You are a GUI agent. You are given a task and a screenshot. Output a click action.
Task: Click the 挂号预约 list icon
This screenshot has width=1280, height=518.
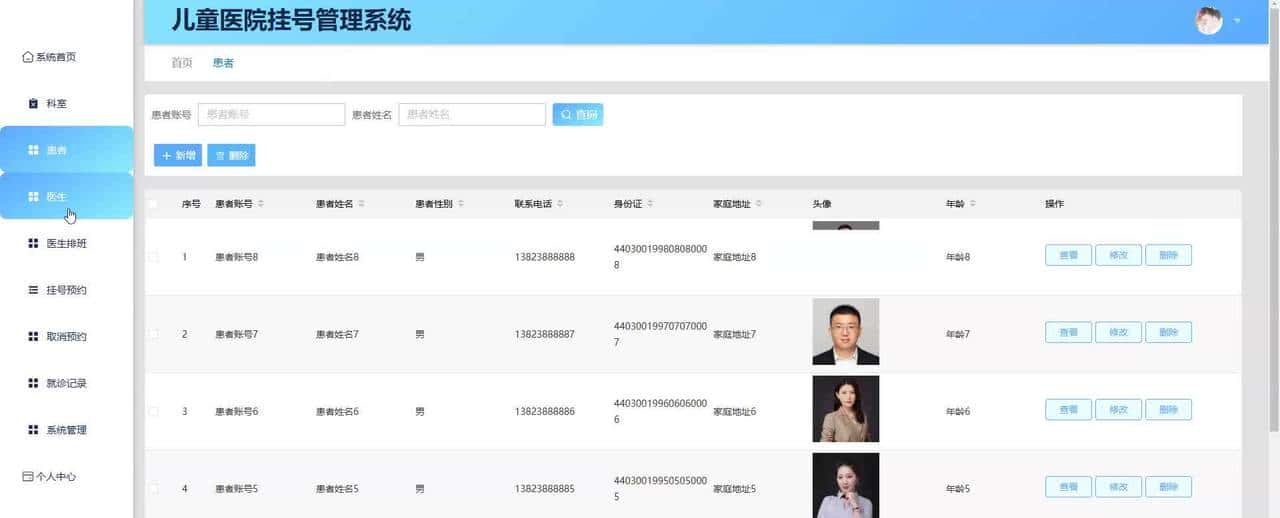[x=33, y=290]
